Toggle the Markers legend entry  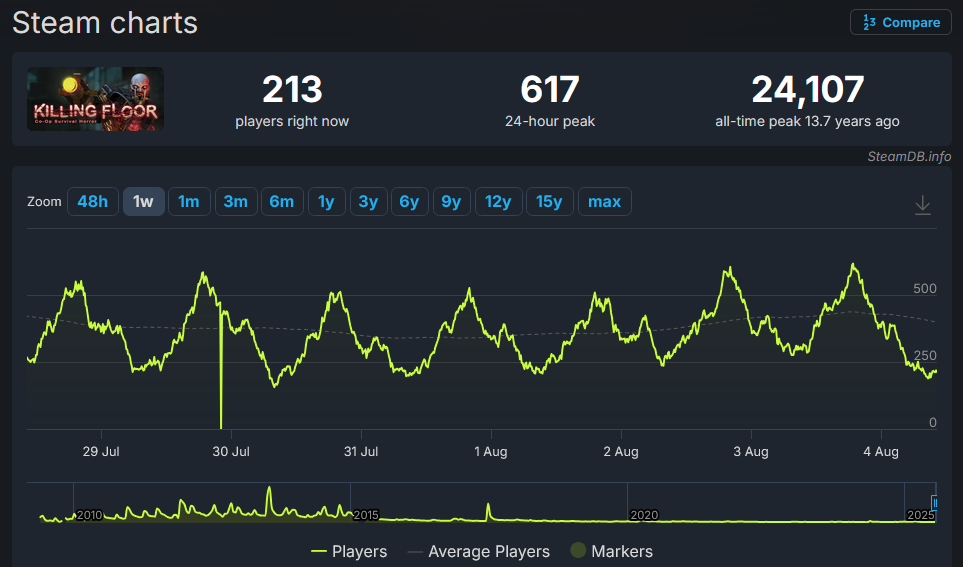pyautogui.click(x=612, y=551)
